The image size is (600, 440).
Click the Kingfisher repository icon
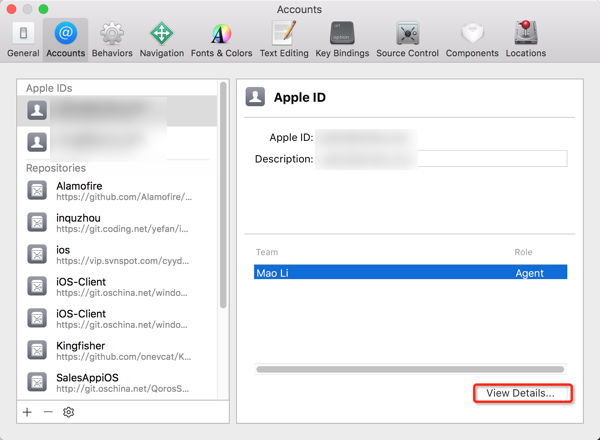37,350
